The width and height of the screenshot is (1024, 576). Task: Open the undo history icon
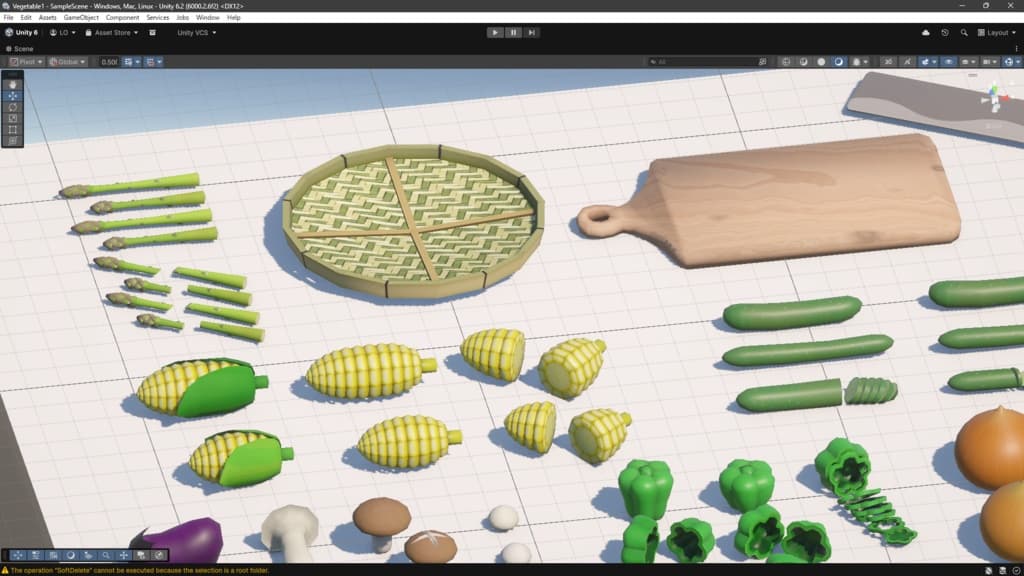[x=944, y=33]
